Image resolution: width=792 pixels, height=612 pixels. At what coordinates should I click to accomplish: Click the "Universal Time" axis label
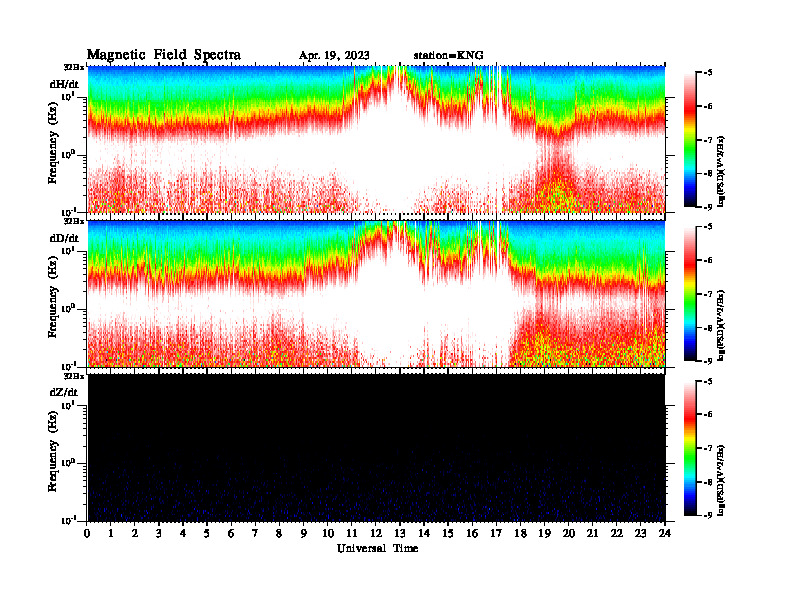pyautogui.click(x=377, y=548)
